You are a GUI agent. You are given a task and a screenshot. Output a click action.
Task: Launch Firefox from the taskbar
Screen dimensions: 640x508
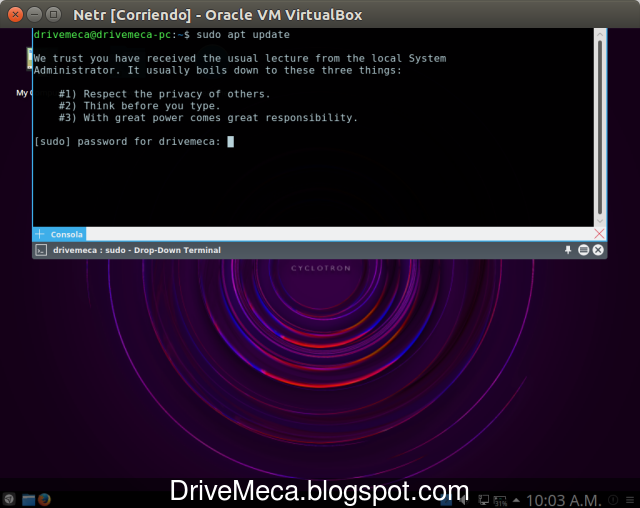pos(44,499)
